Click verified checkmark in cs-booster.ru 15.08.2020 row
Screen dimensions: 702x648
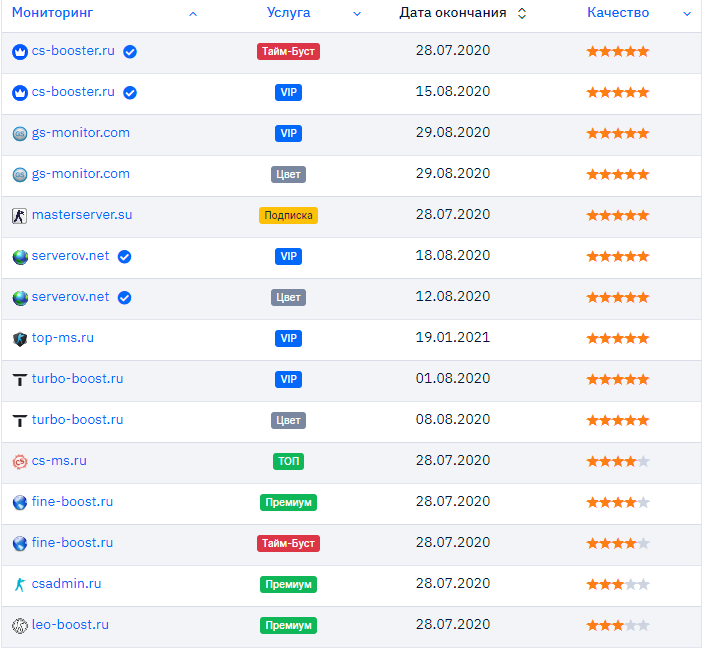pyautogui.click(x=130, y=93)
